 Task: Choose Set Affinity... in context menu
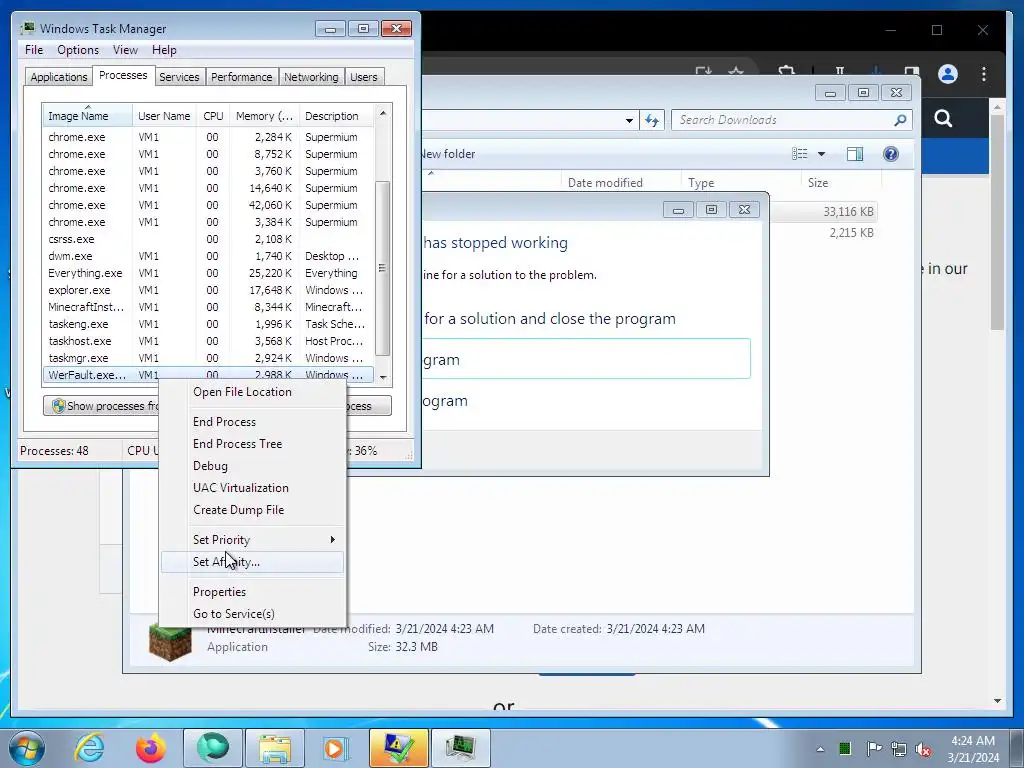tap(253, 562)
